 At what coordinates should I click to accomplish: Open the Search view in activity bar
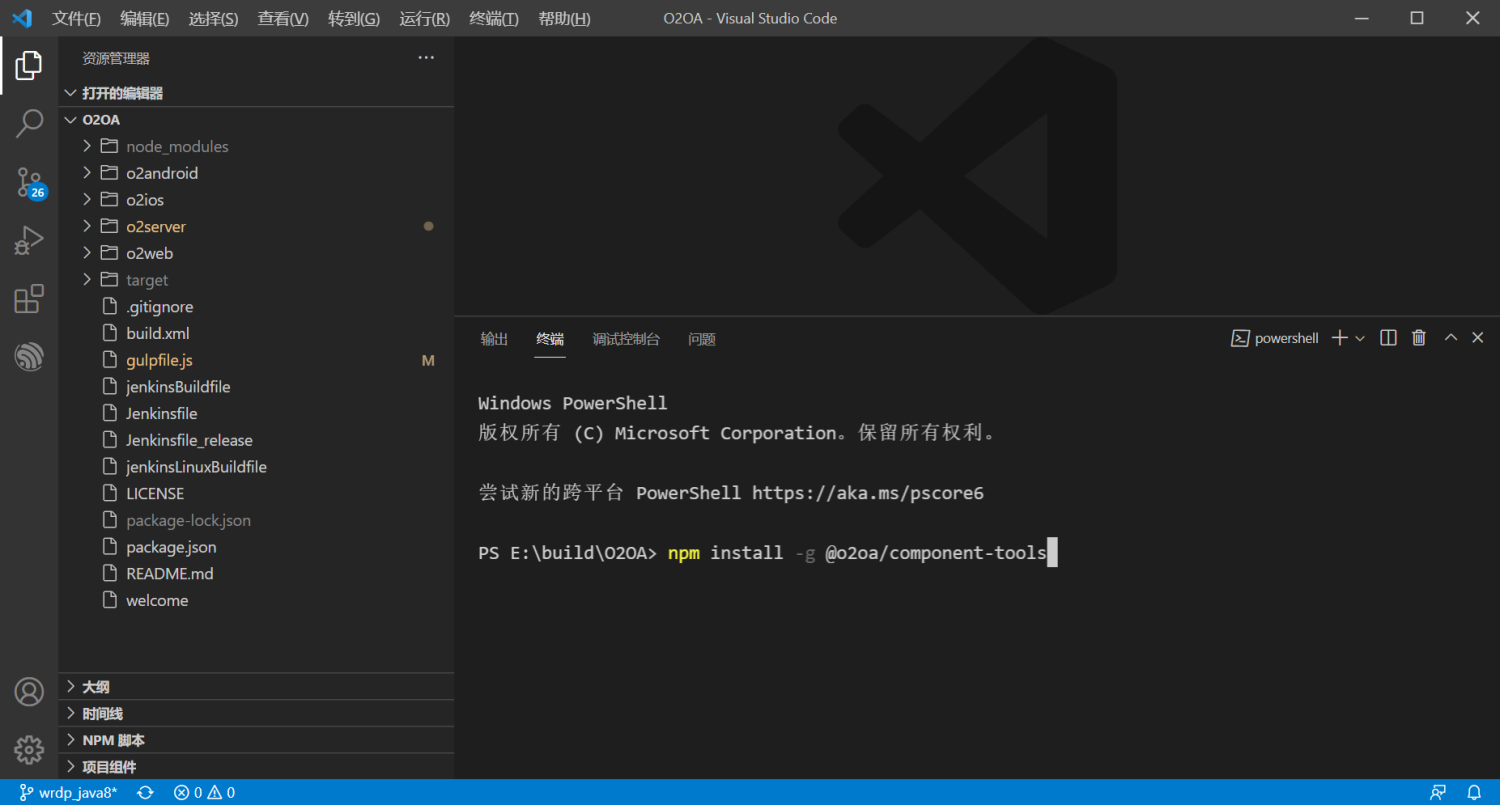29,122
